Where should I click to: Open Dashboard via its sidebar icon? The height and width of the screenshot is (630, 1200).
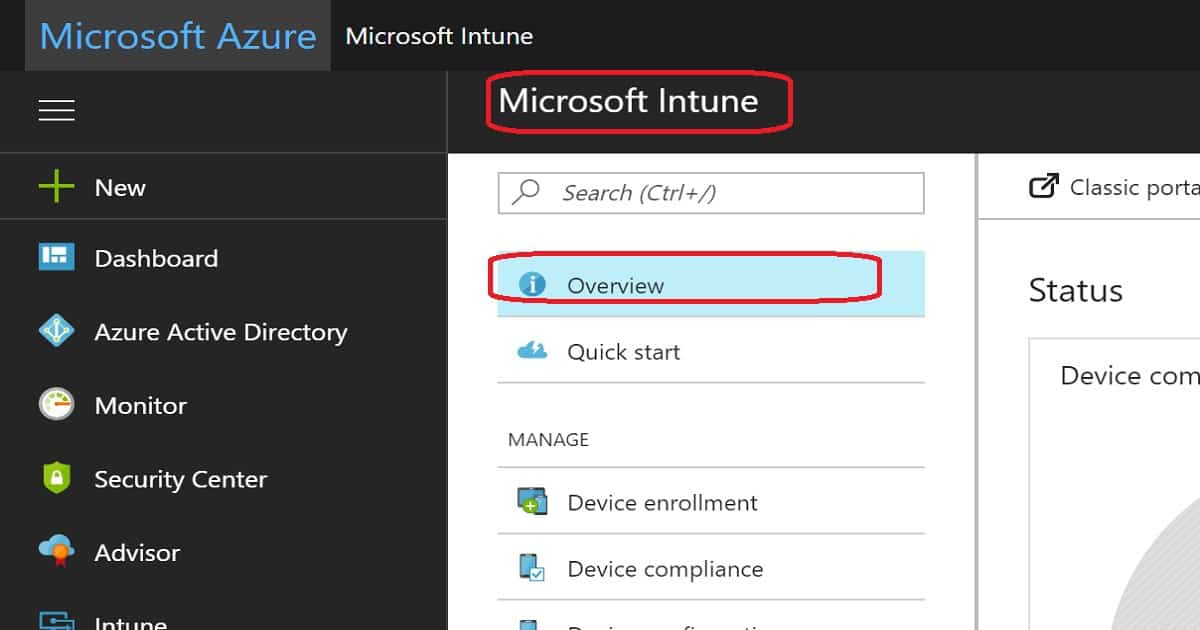pos(56,257)
